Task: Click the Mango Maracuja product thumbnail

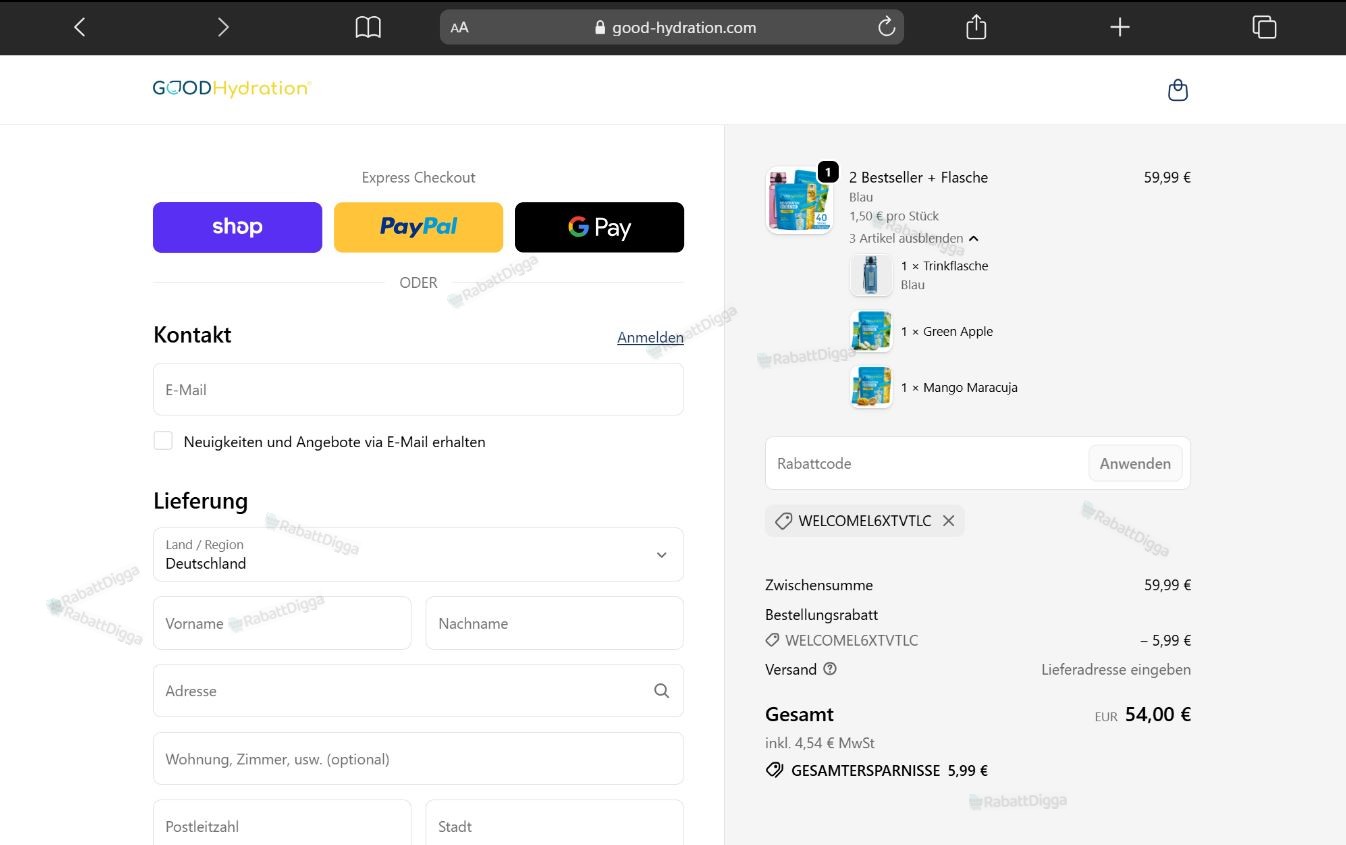Action: 871,387
